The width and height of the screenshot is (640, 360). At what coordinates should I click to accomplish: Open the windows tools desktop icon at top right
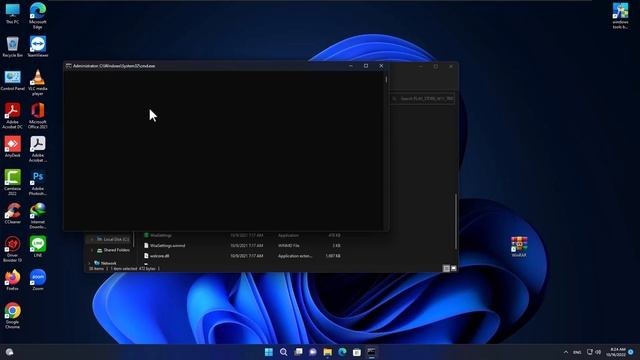click(620, 16)
